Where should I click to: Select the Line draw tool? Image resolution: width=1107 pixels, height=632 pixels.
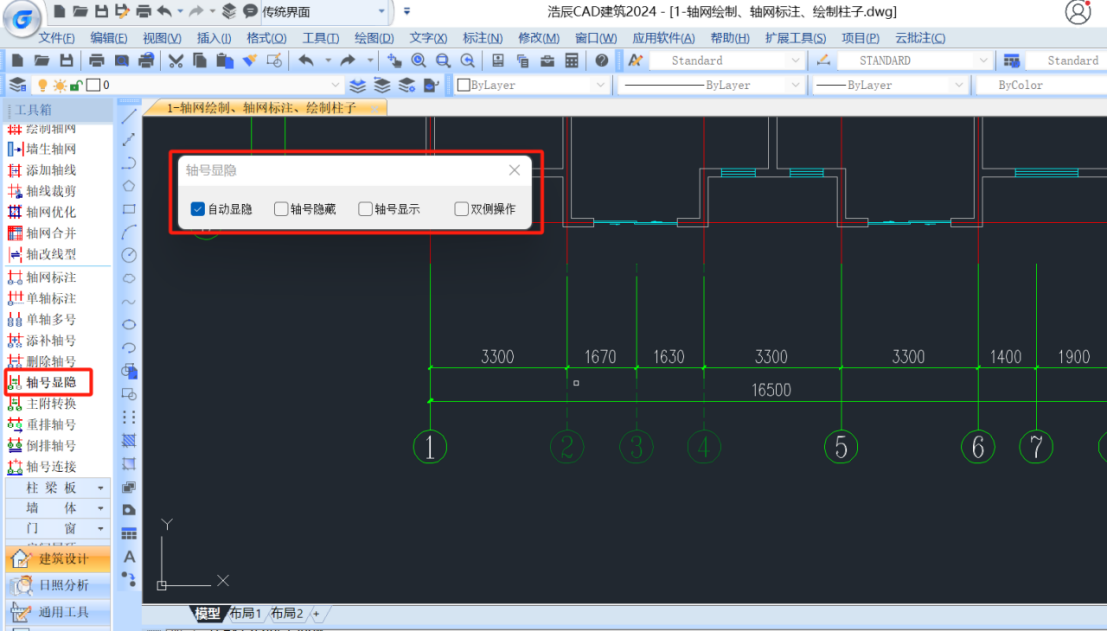129,117
